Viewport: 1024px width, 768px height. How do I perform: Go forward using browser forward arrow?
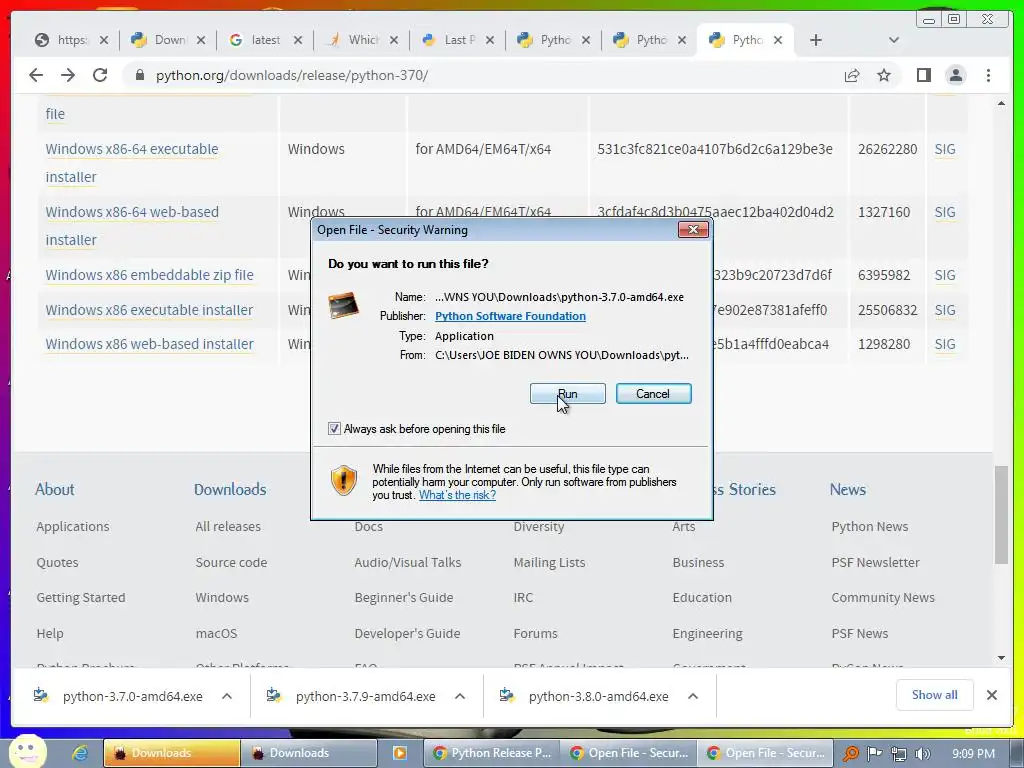[x=68, y=75]
